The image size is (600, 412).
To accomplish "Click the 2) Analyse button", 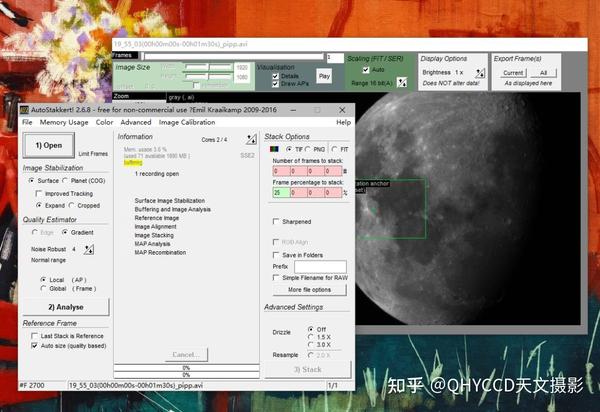I will coord(66,307).
